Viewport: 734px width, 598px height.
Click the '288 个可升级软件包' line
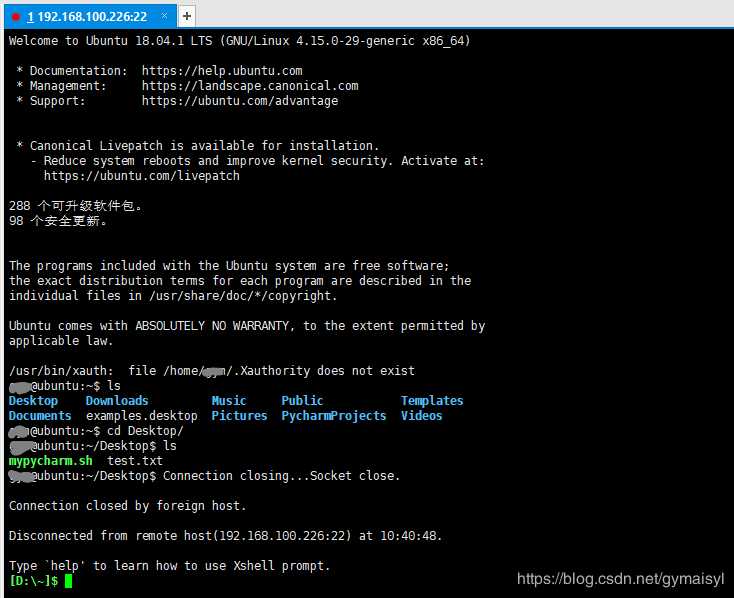pyautogui.click(x=75, y=206)
